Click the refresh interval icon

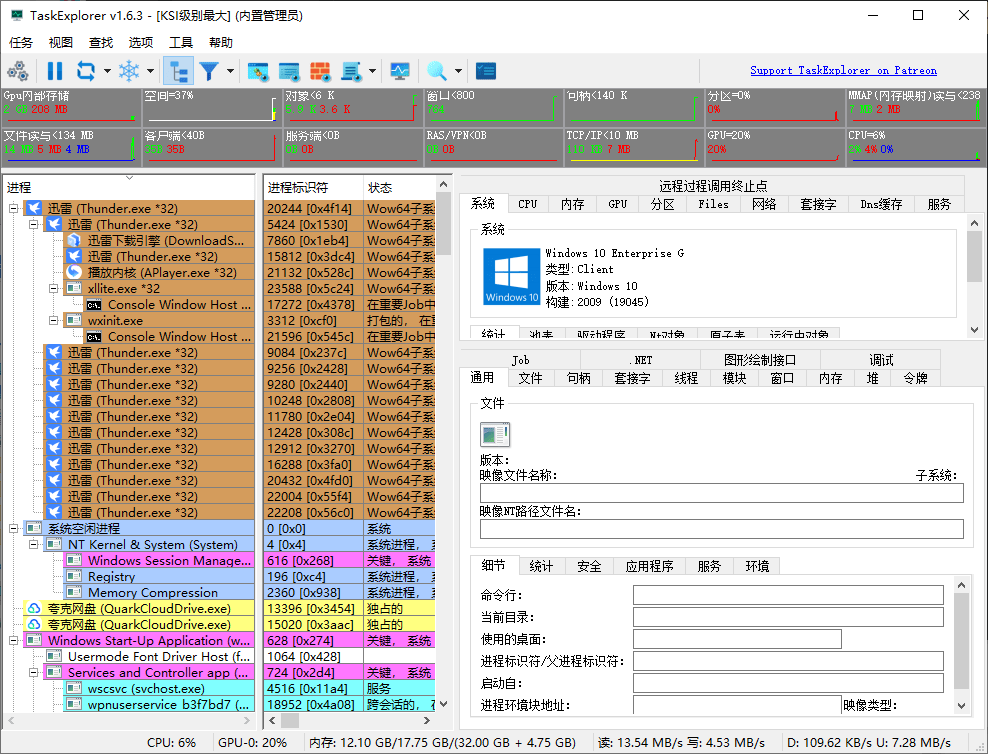[x=86, y=71]
